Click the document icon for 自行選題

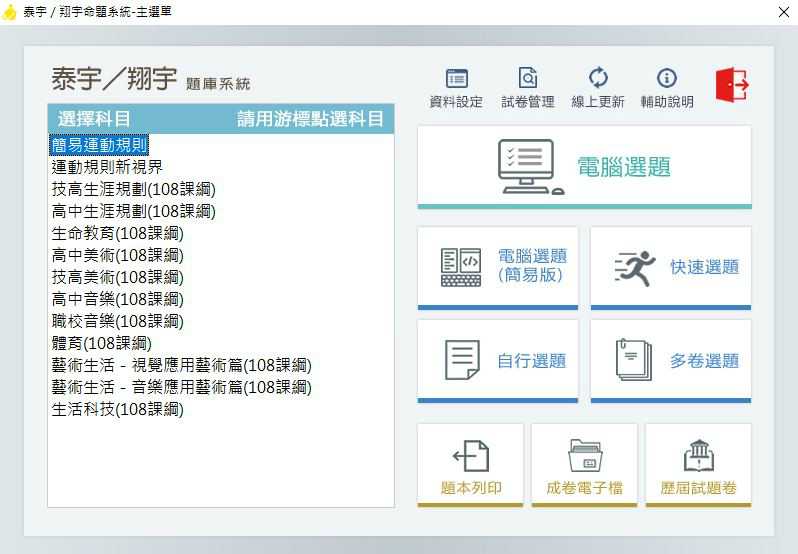[x=462, y=360]
